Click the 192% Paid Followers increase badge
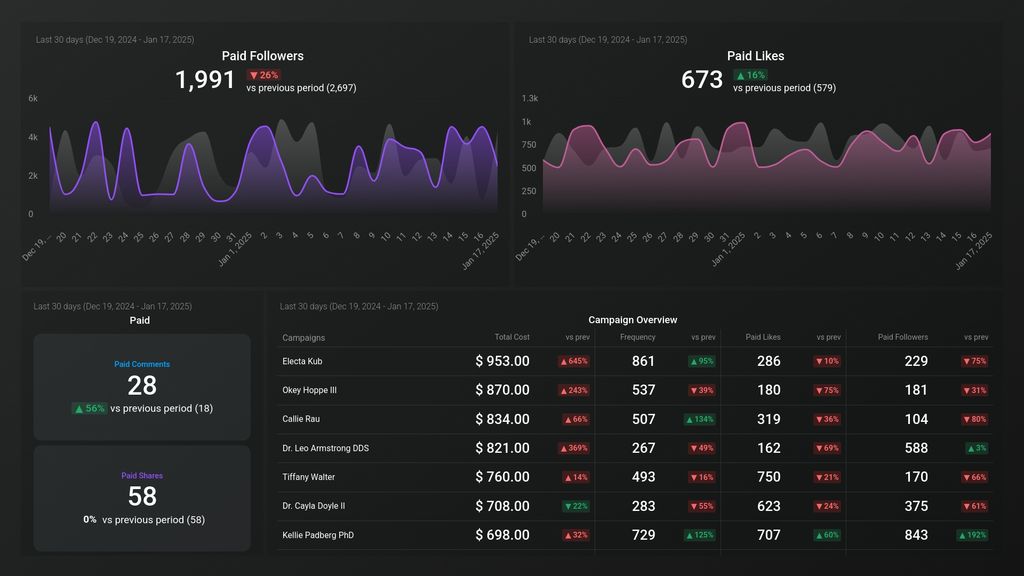 [x=972, y=535]
